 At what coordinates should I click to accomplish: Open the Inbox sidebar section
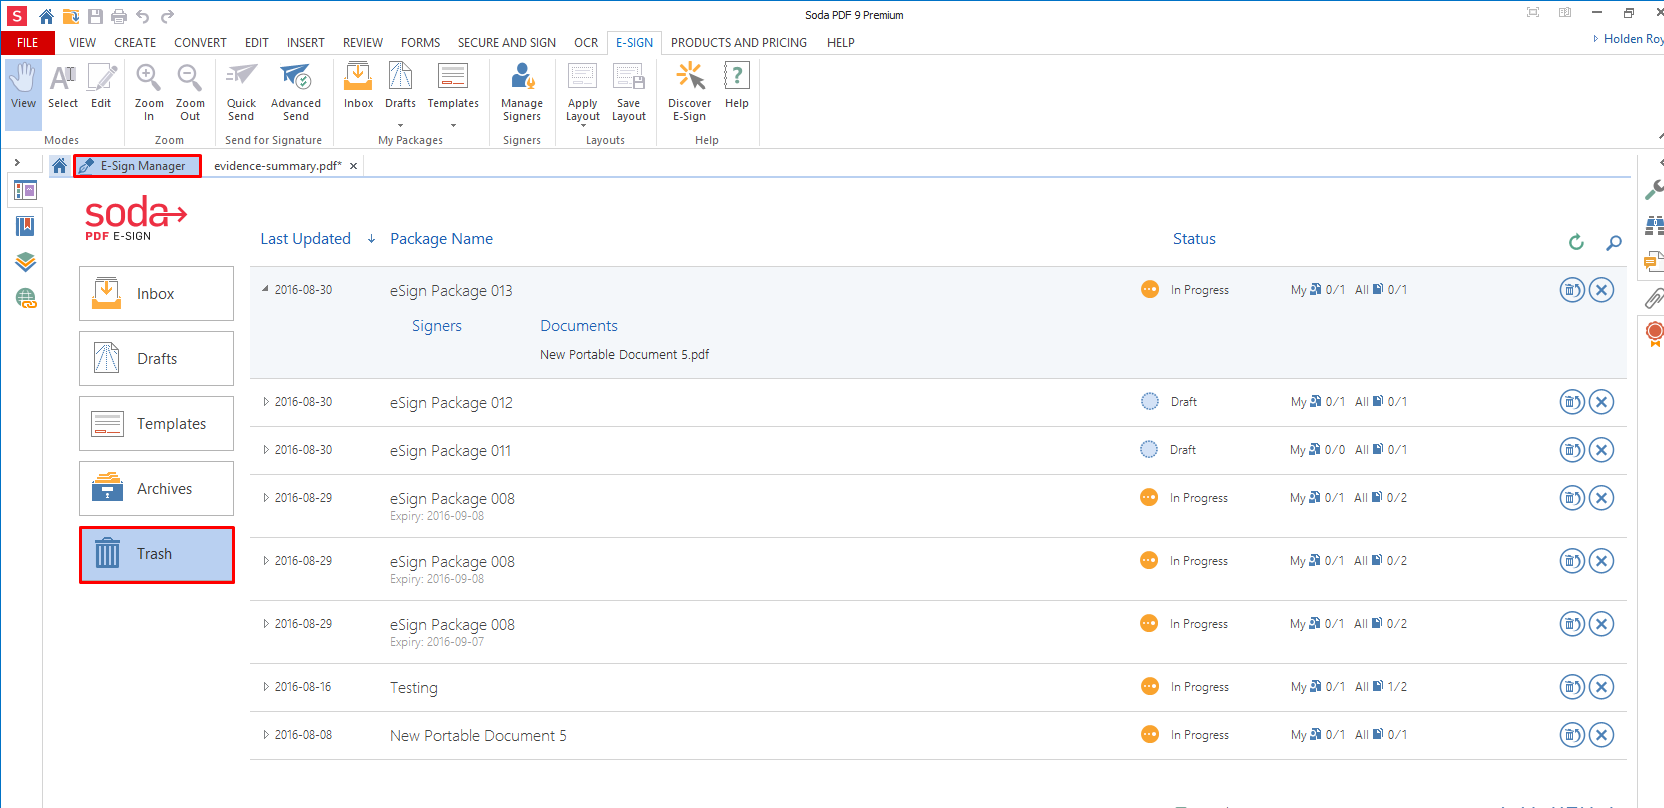(156, 293)
